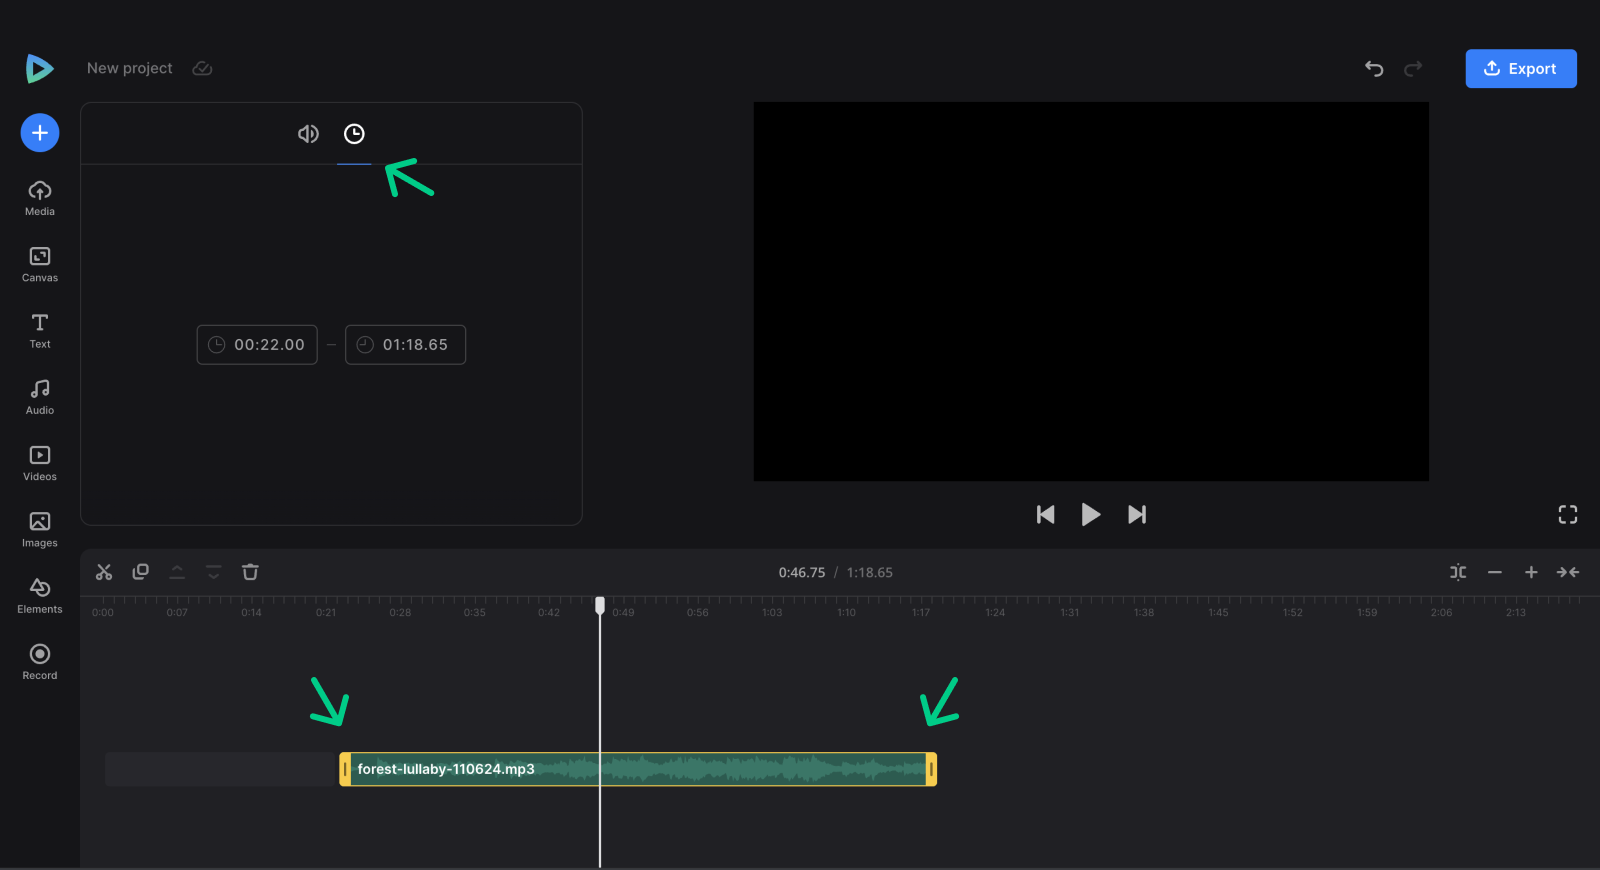Viewport: 1600px width, 870px height.
Task: Open the Videos sidebar panel
Action: point(40,464)
